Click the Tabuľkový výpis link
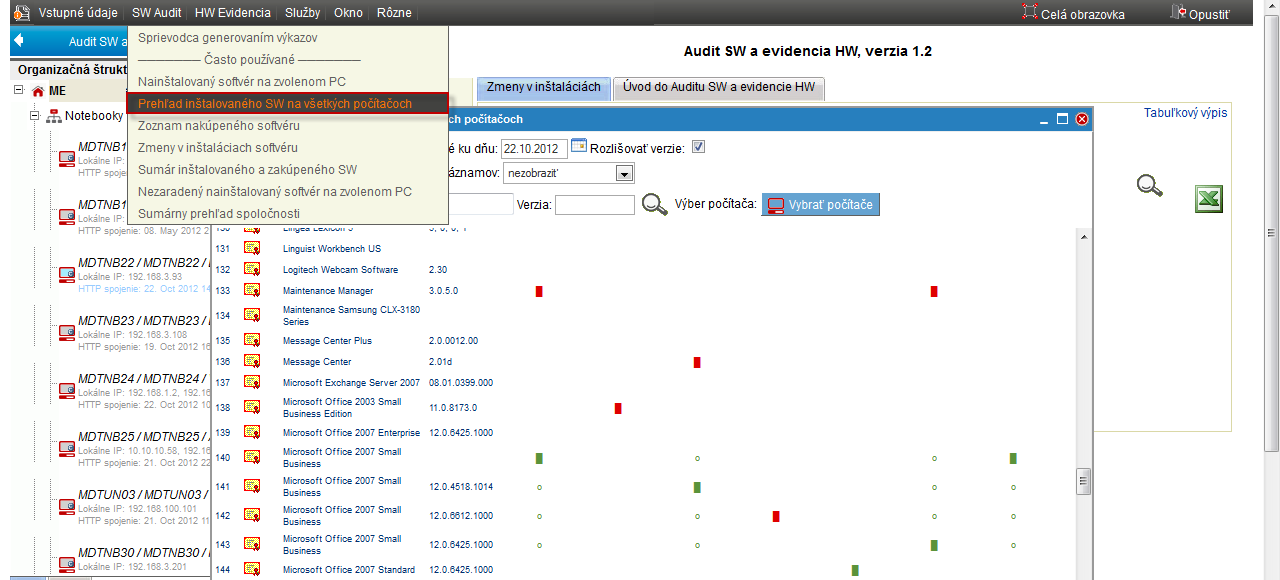 point(1185,113)
